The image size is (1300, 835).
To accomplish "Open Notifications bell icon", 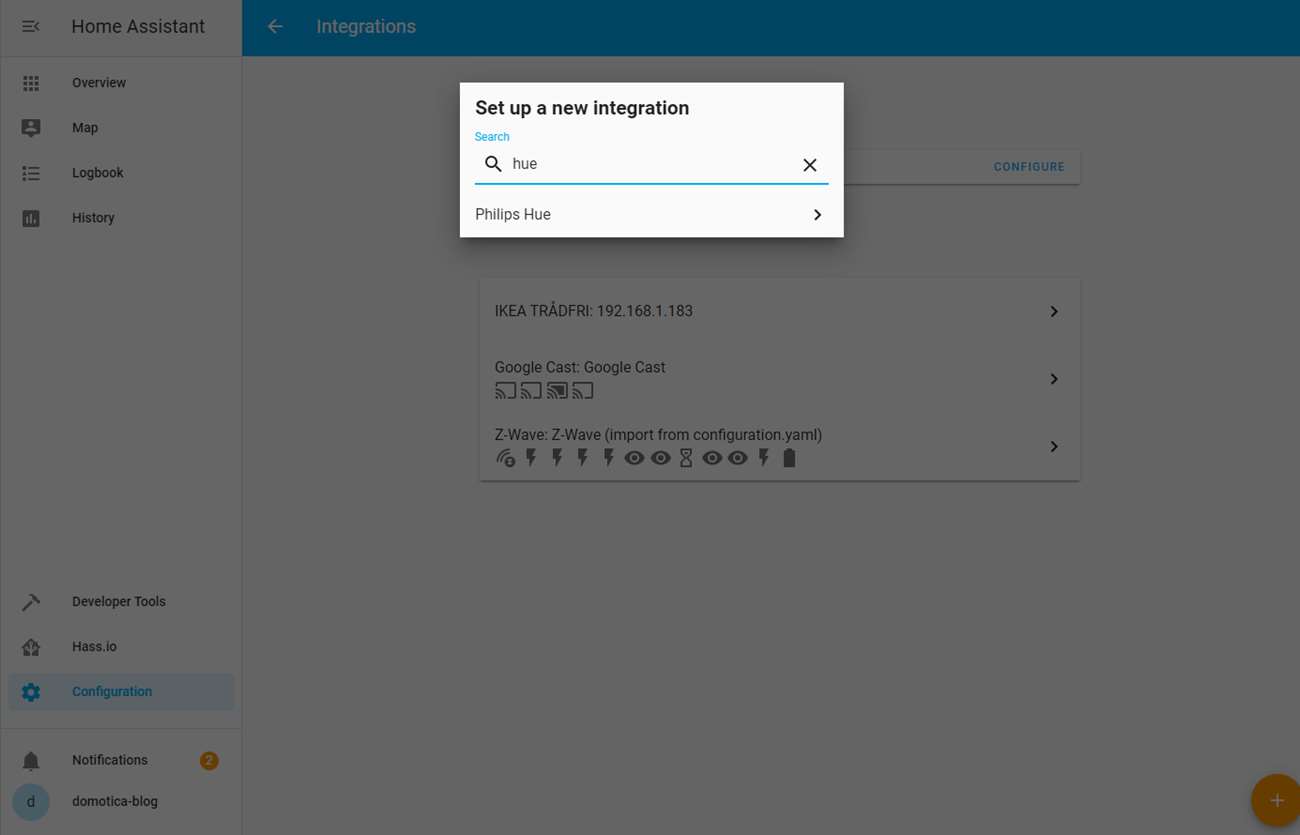I will point(31,761).
